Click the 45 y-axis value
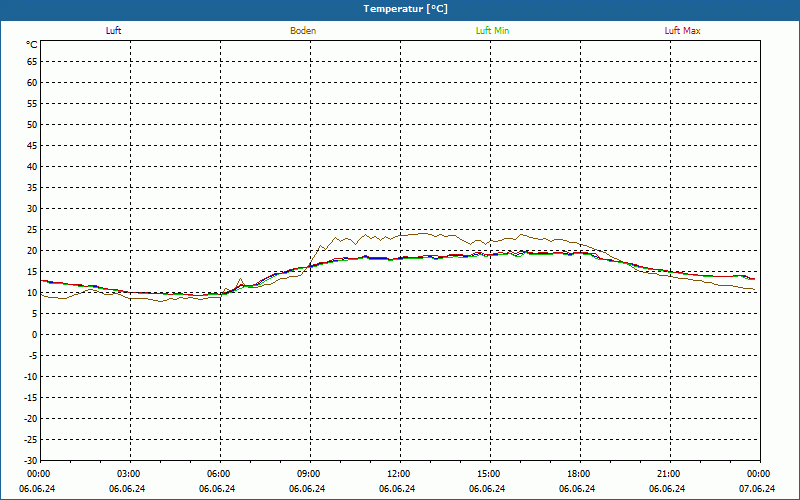 32,146
